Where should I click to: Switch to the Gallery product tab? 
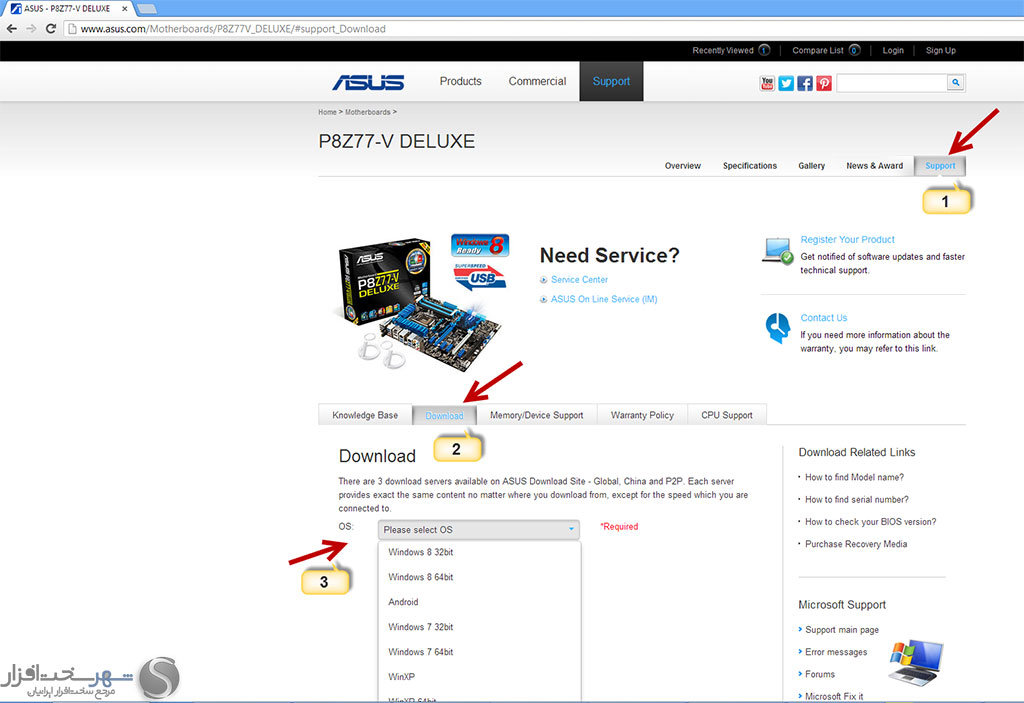811,166
